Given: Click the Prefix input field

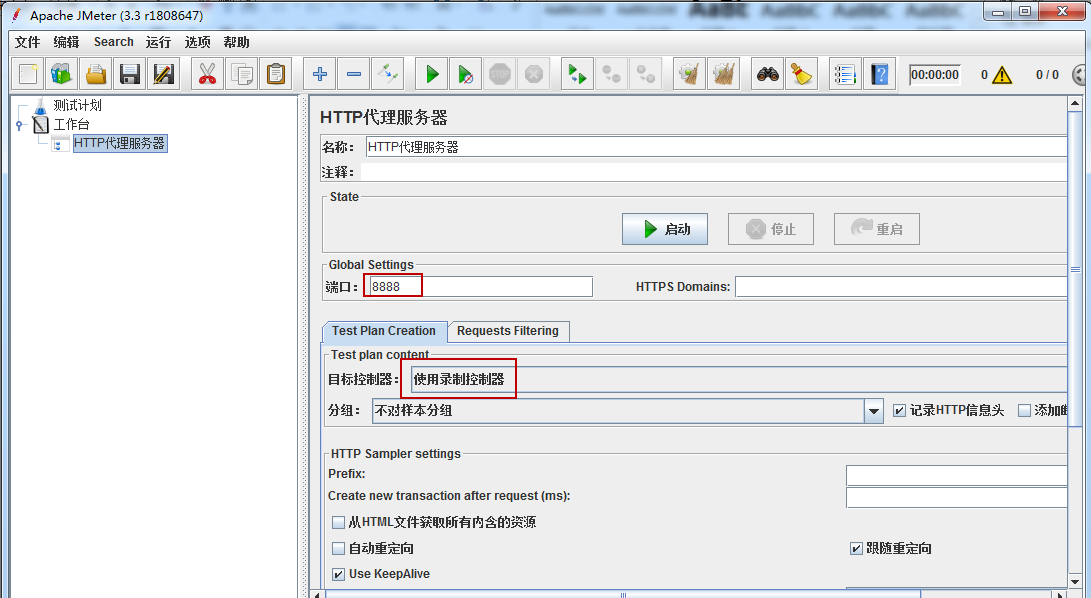Looking at the screenshot, I should [x=956, y=475].
